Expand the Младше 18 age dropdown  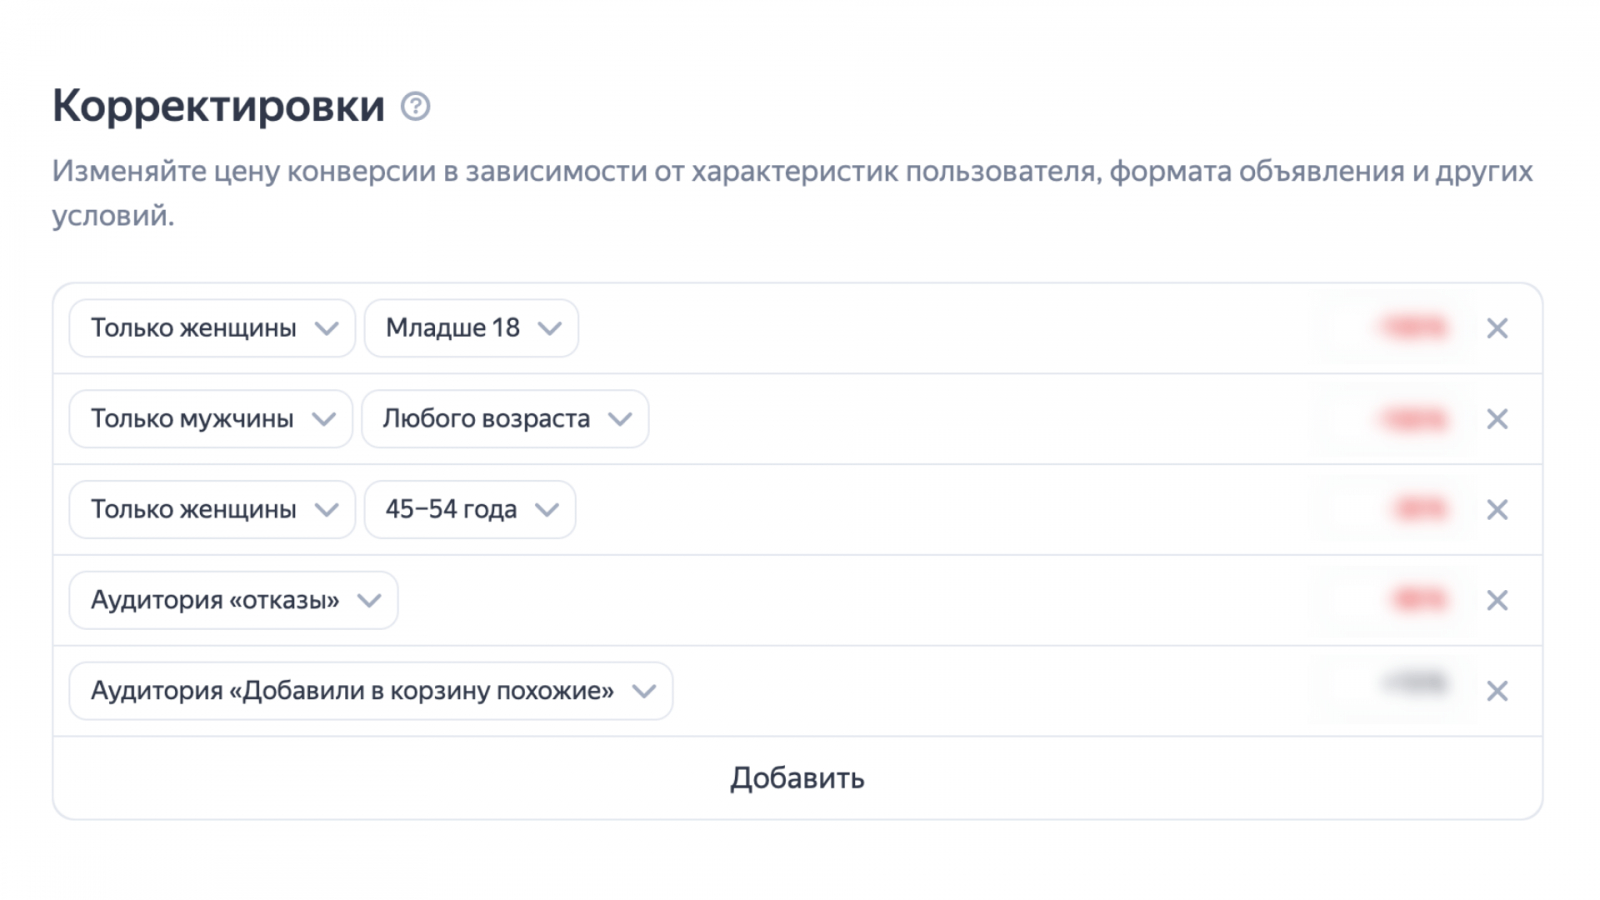471,328
